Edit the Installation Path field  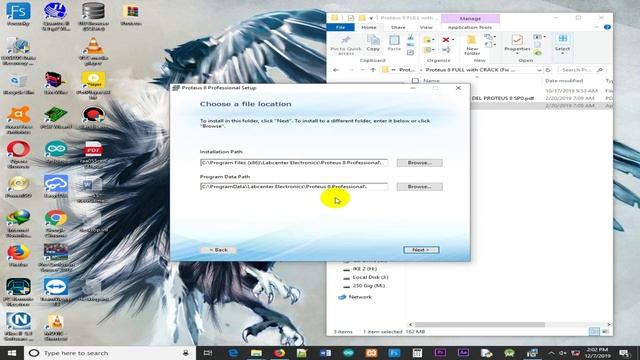[x=294, y=162]
